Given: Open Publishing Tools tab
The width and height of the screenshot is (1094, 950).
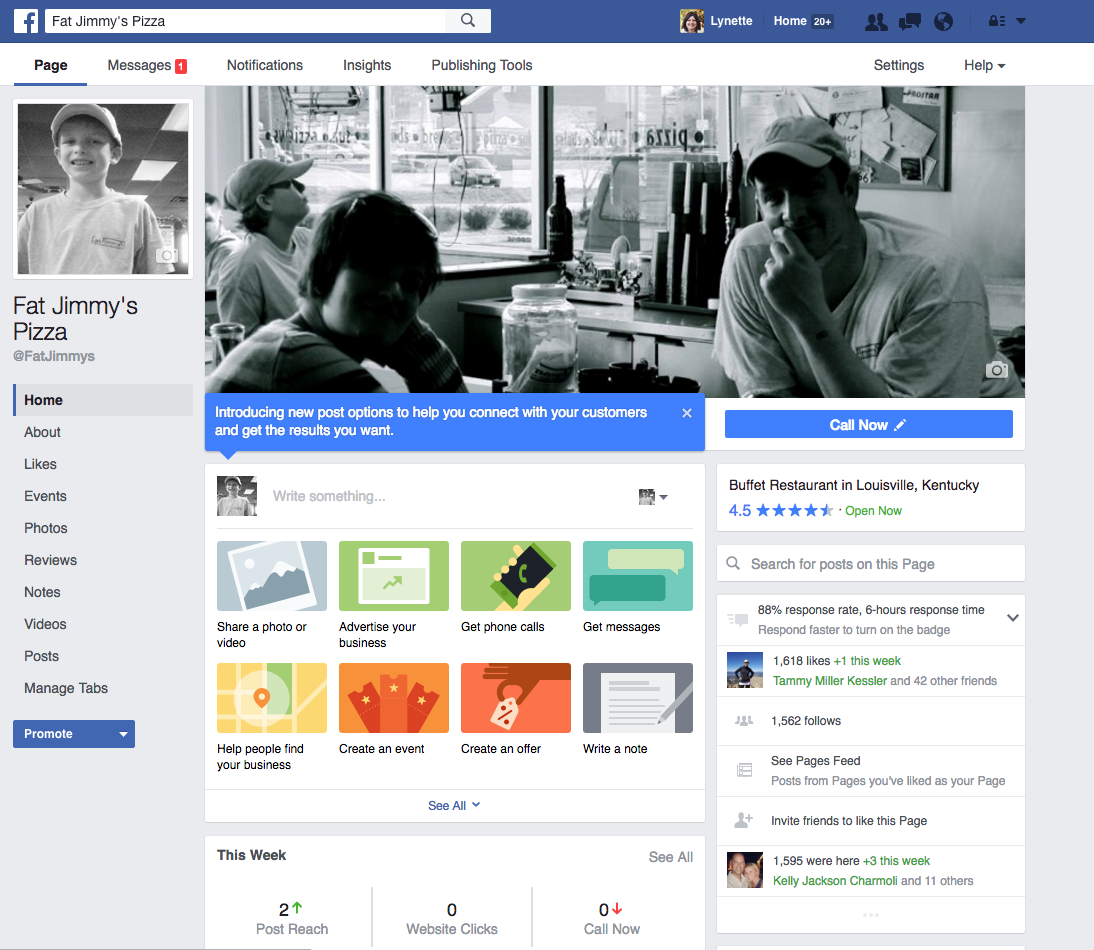Looking at the screenshot, I should (x=481, y=65).
